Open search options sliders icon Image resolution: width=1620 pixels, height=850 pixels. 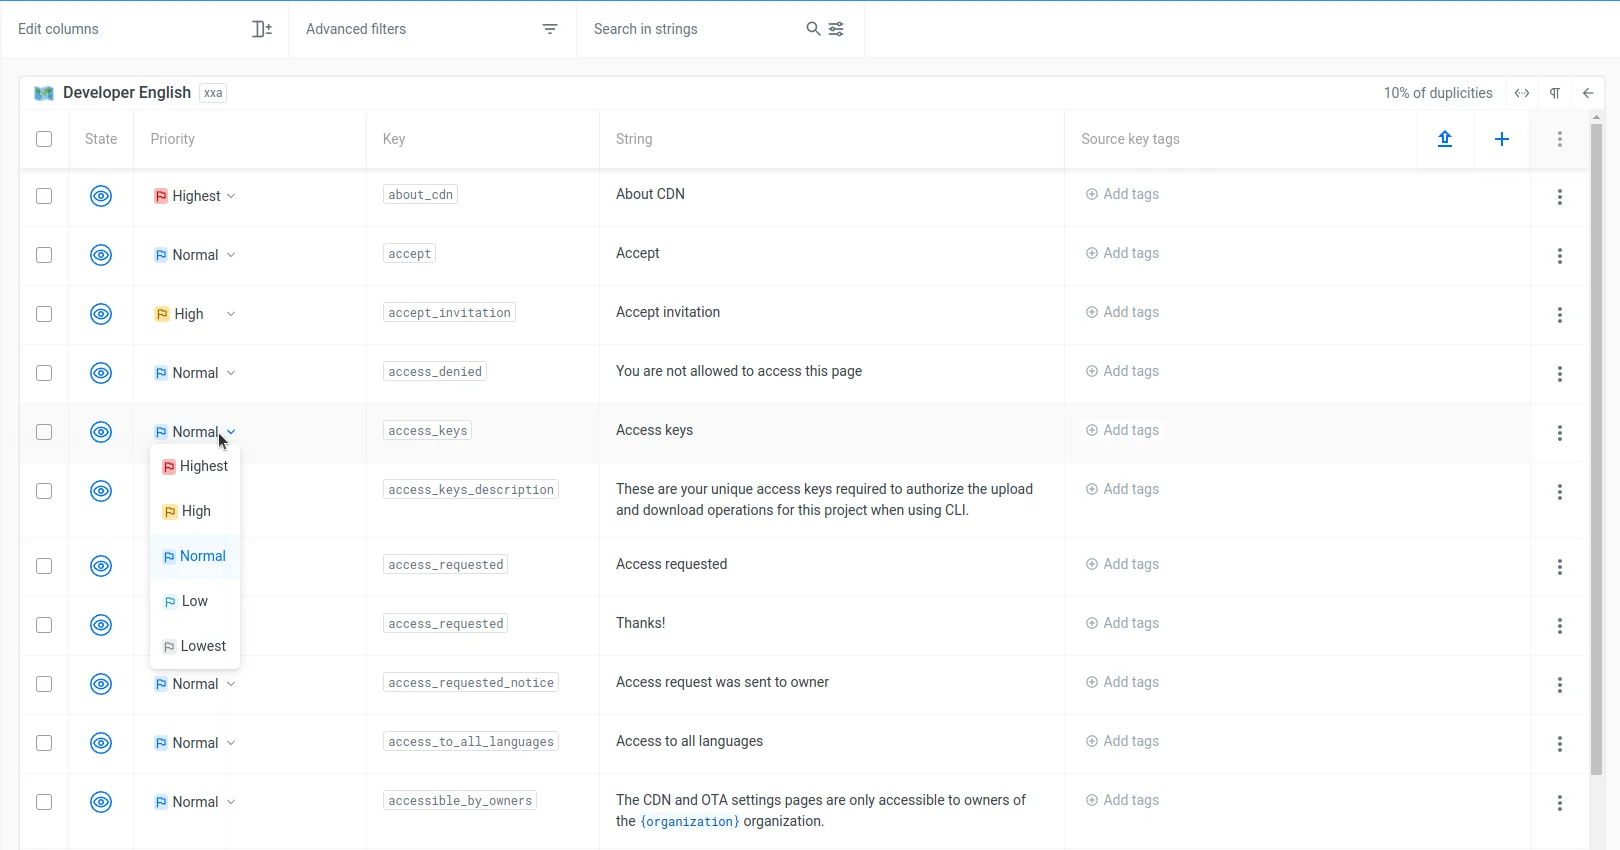(837, 29)
